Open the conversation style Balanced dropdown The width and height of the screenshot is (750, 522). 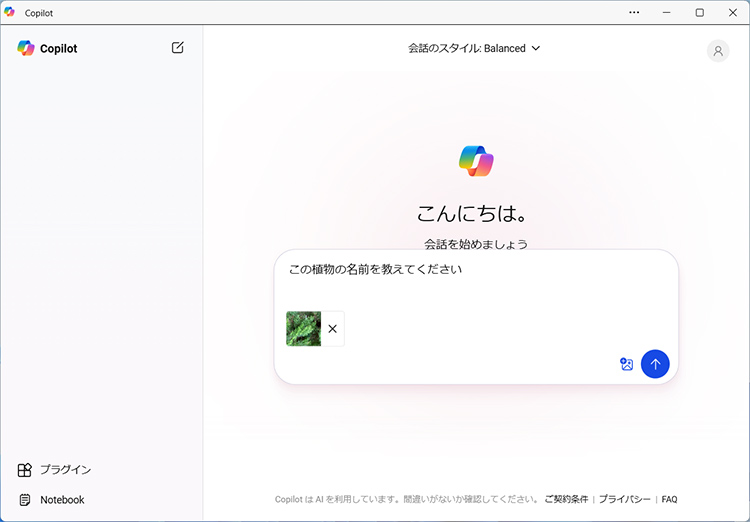pos(474,48)
